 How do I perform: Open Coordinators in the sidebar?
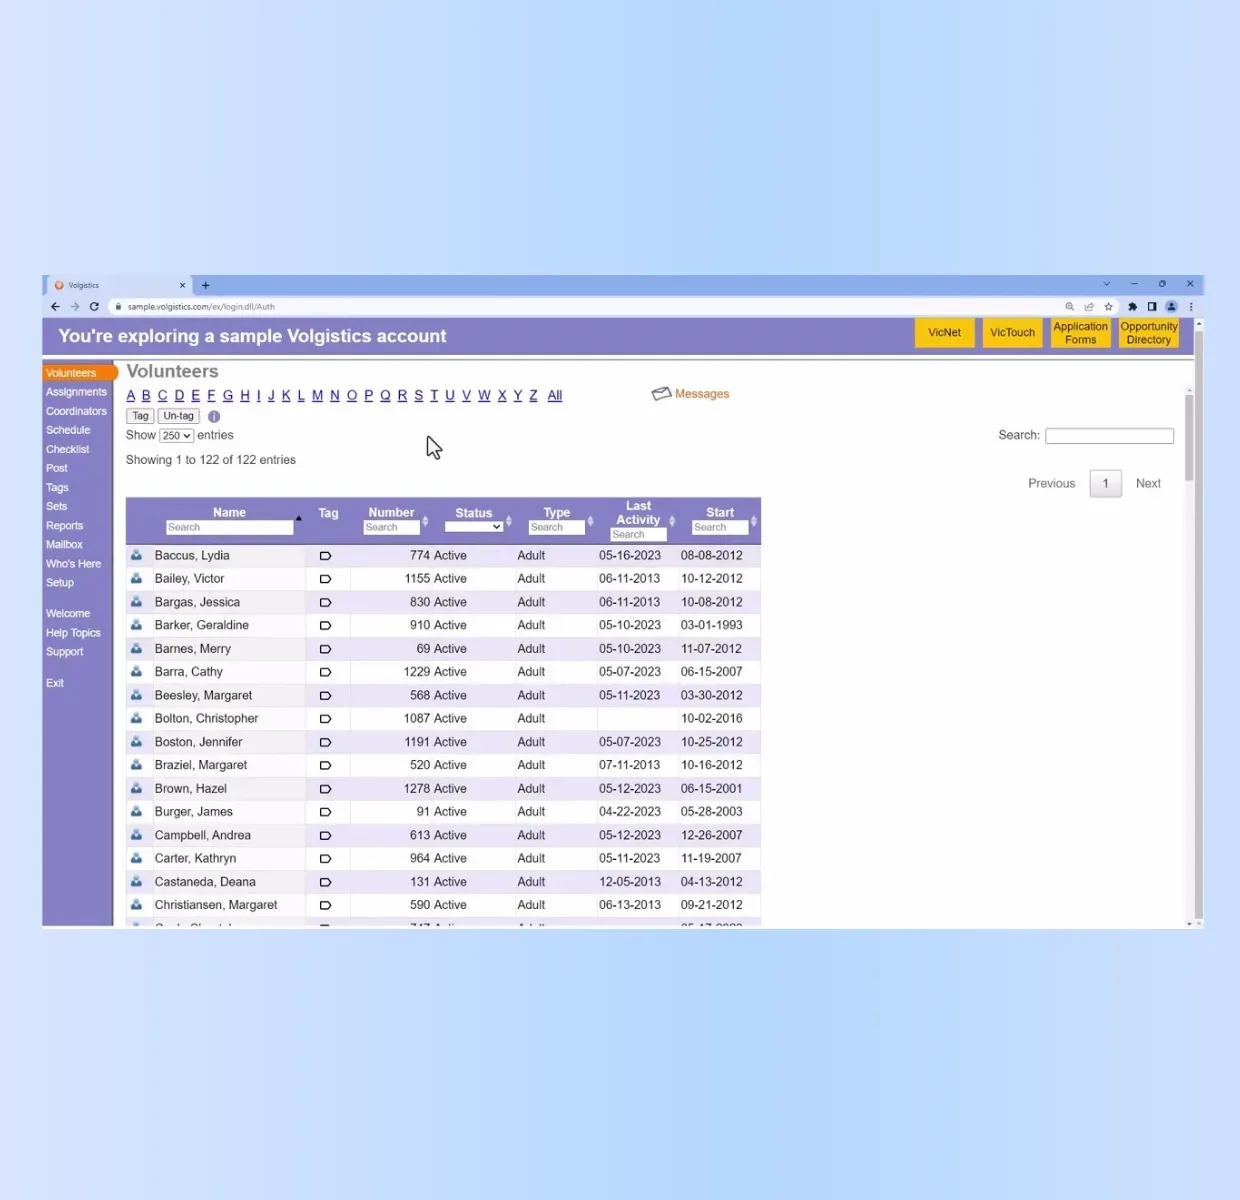coord(76,411)
